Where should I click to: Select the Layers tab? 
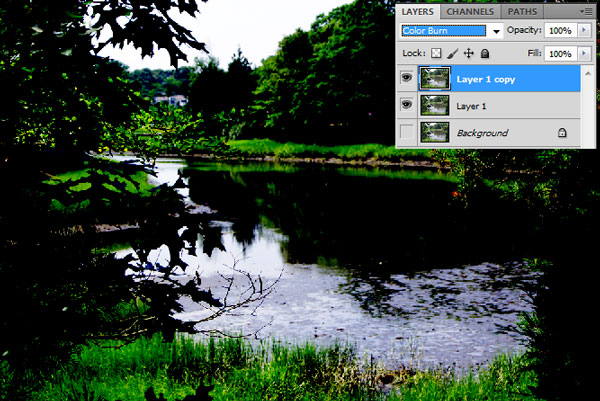coord(417,11)
